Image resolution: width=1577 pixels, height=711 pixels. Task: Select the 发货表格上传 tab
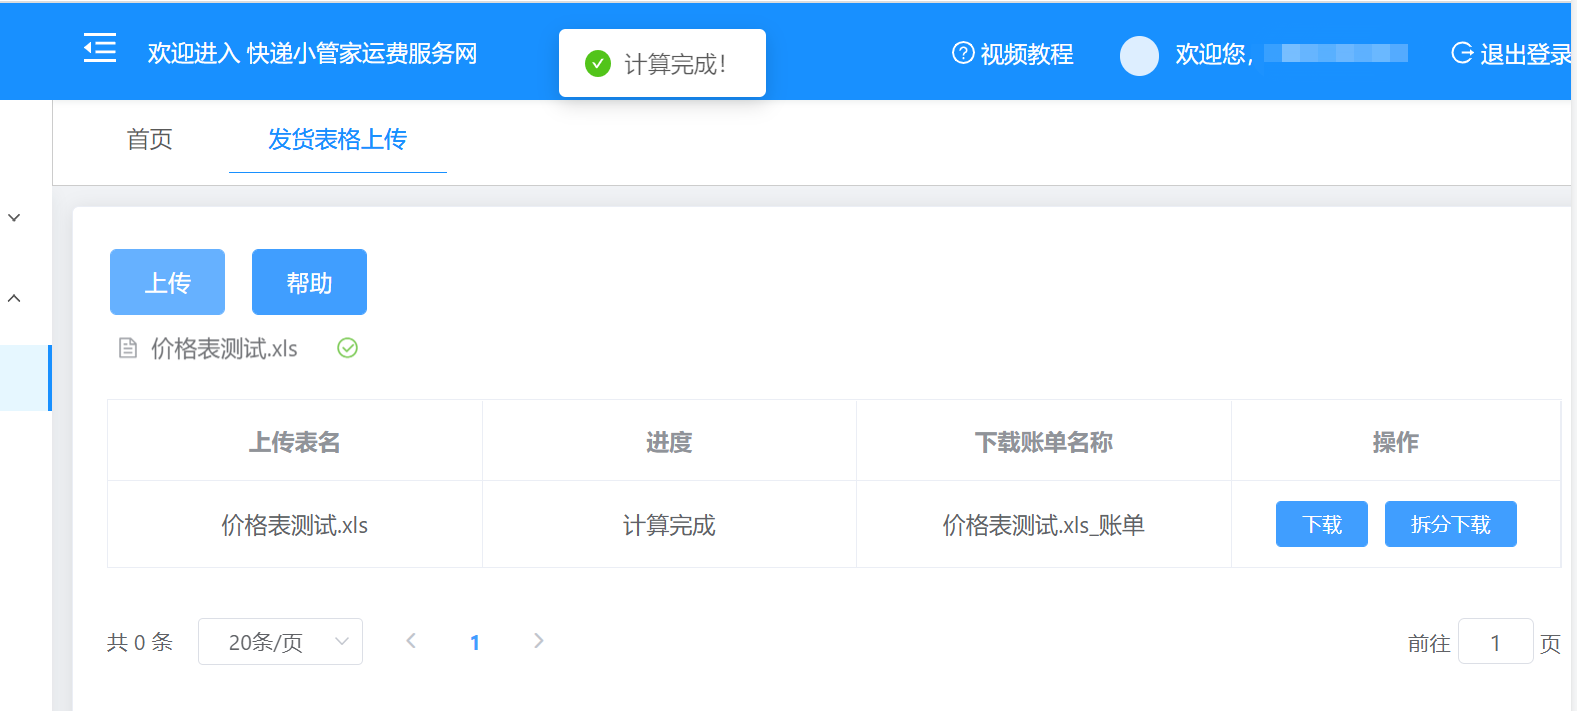(x=337, y=139)
